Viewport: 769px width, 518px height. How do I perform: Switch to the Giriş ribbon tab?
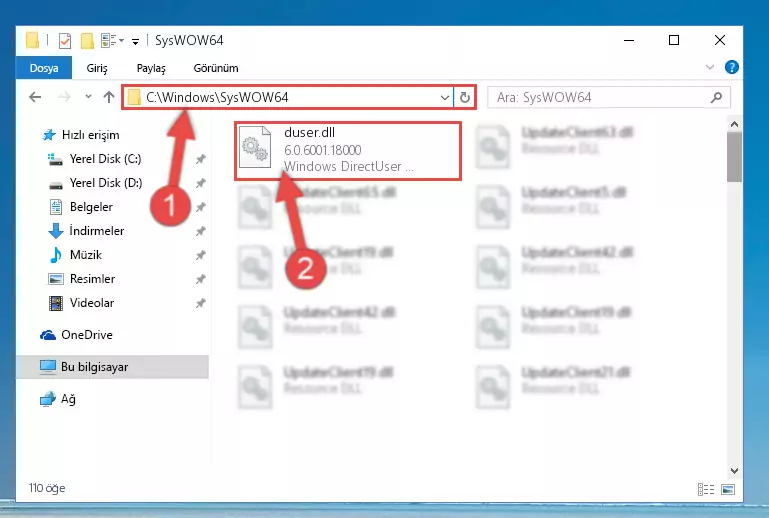(97, 68)
